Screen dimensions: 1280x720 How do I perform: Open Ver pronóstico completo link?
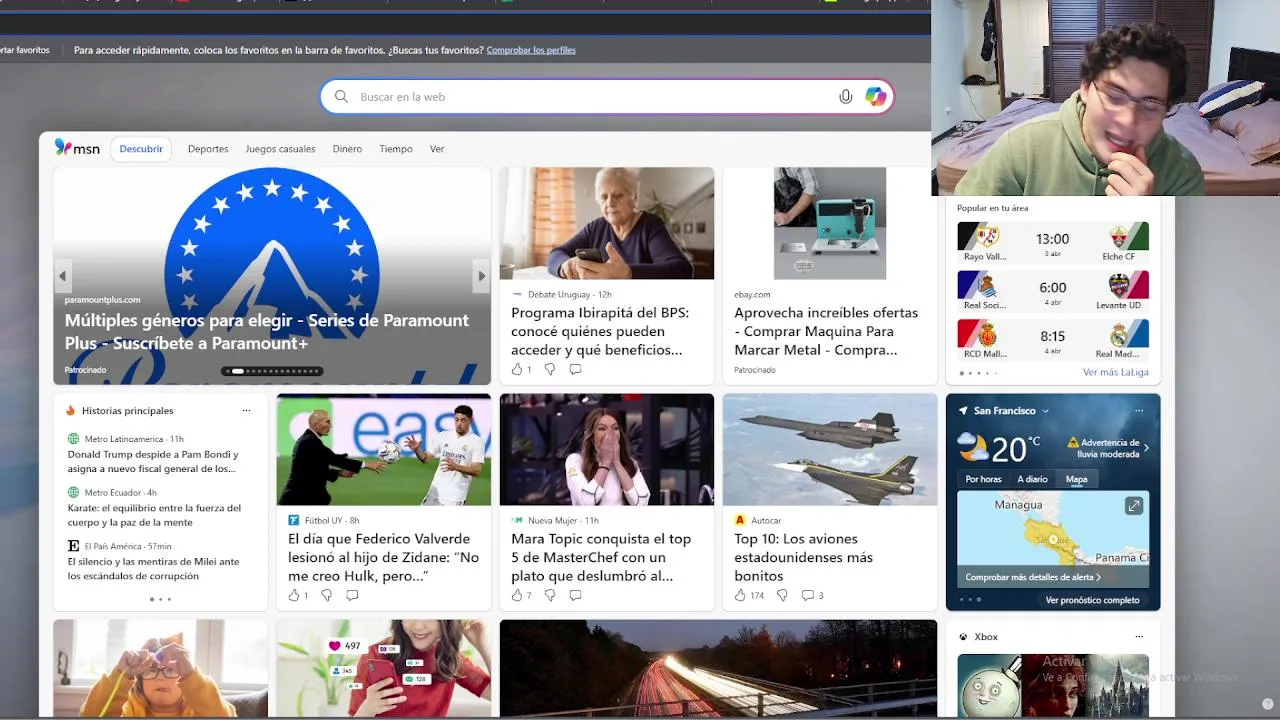pyautogui.click(x=1092, y=600)
